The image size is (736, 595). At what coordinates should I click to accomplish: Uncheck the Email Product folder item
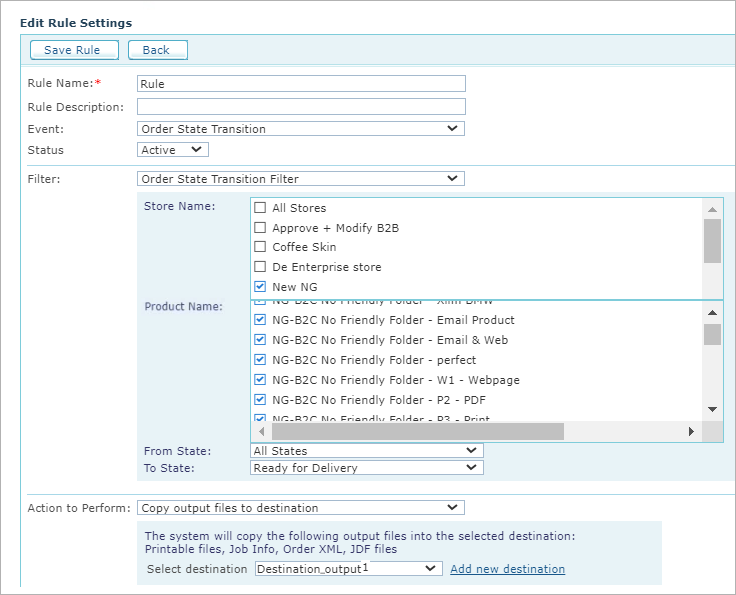[x=260, y=320]
